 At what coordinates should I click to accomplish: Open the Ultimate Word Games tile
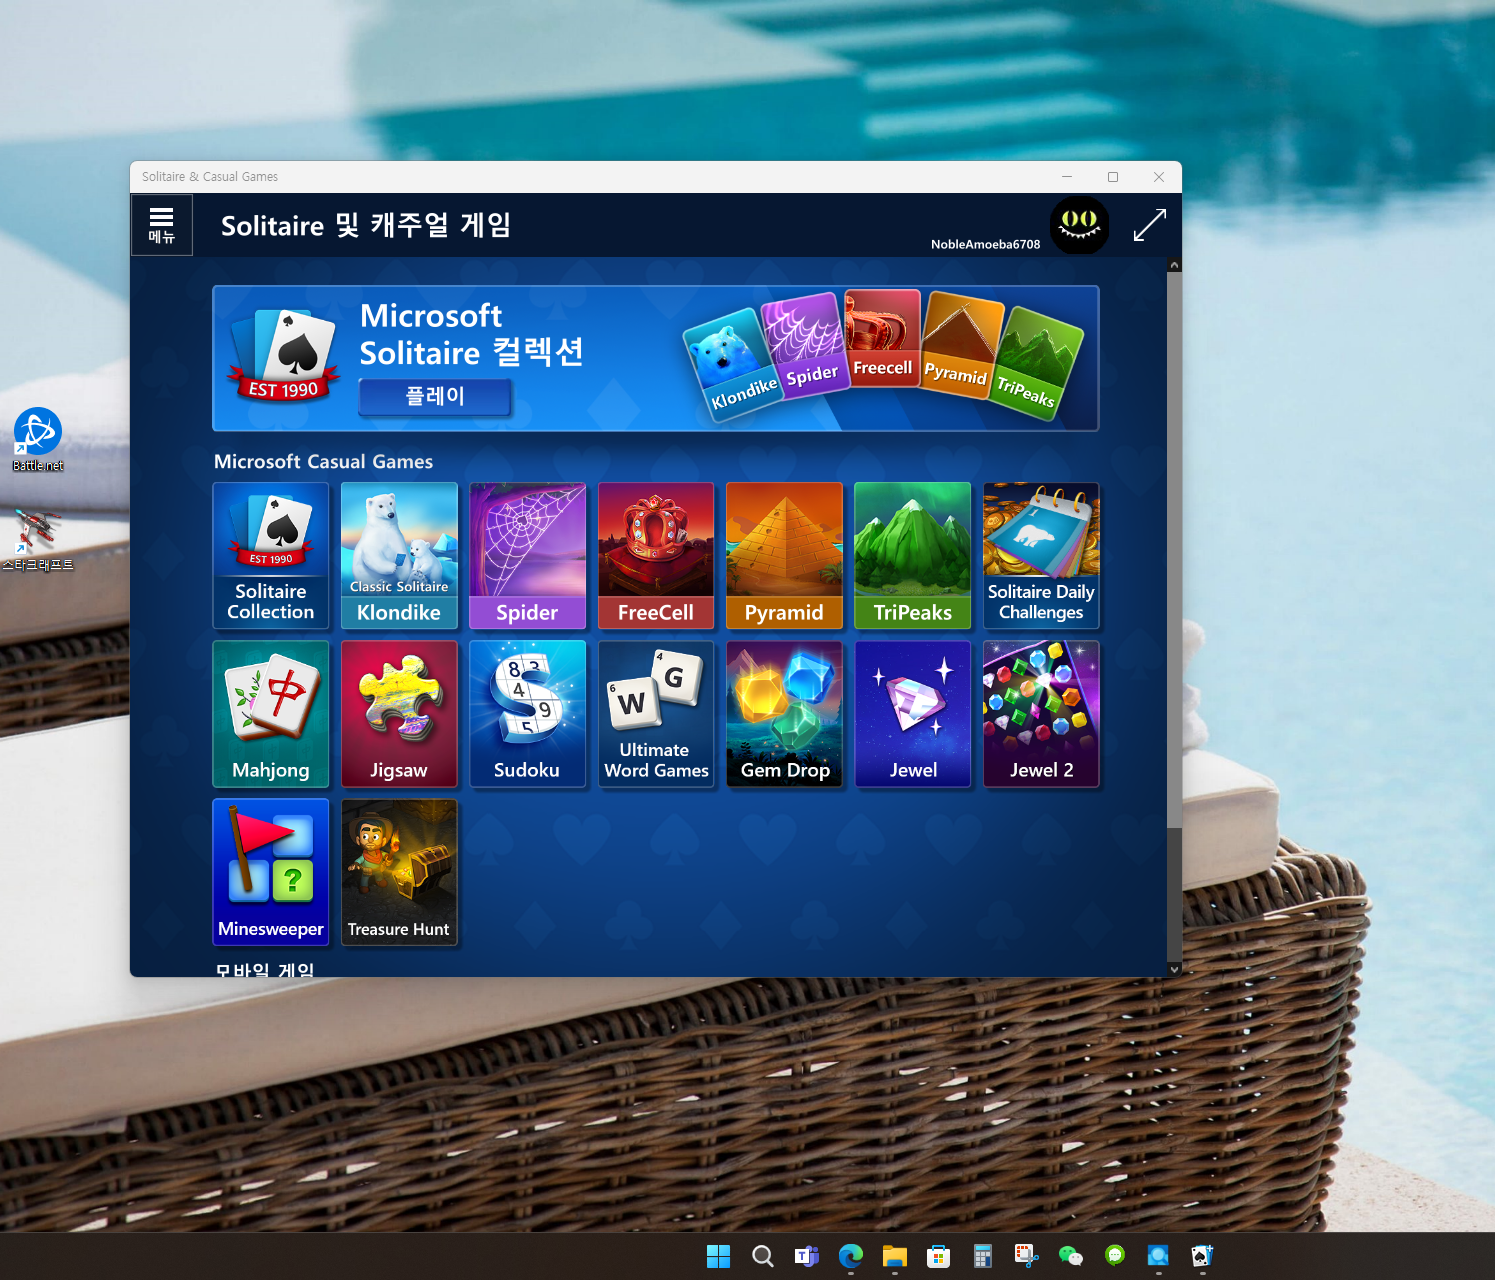pyautogui.click(x=656, y=714)
